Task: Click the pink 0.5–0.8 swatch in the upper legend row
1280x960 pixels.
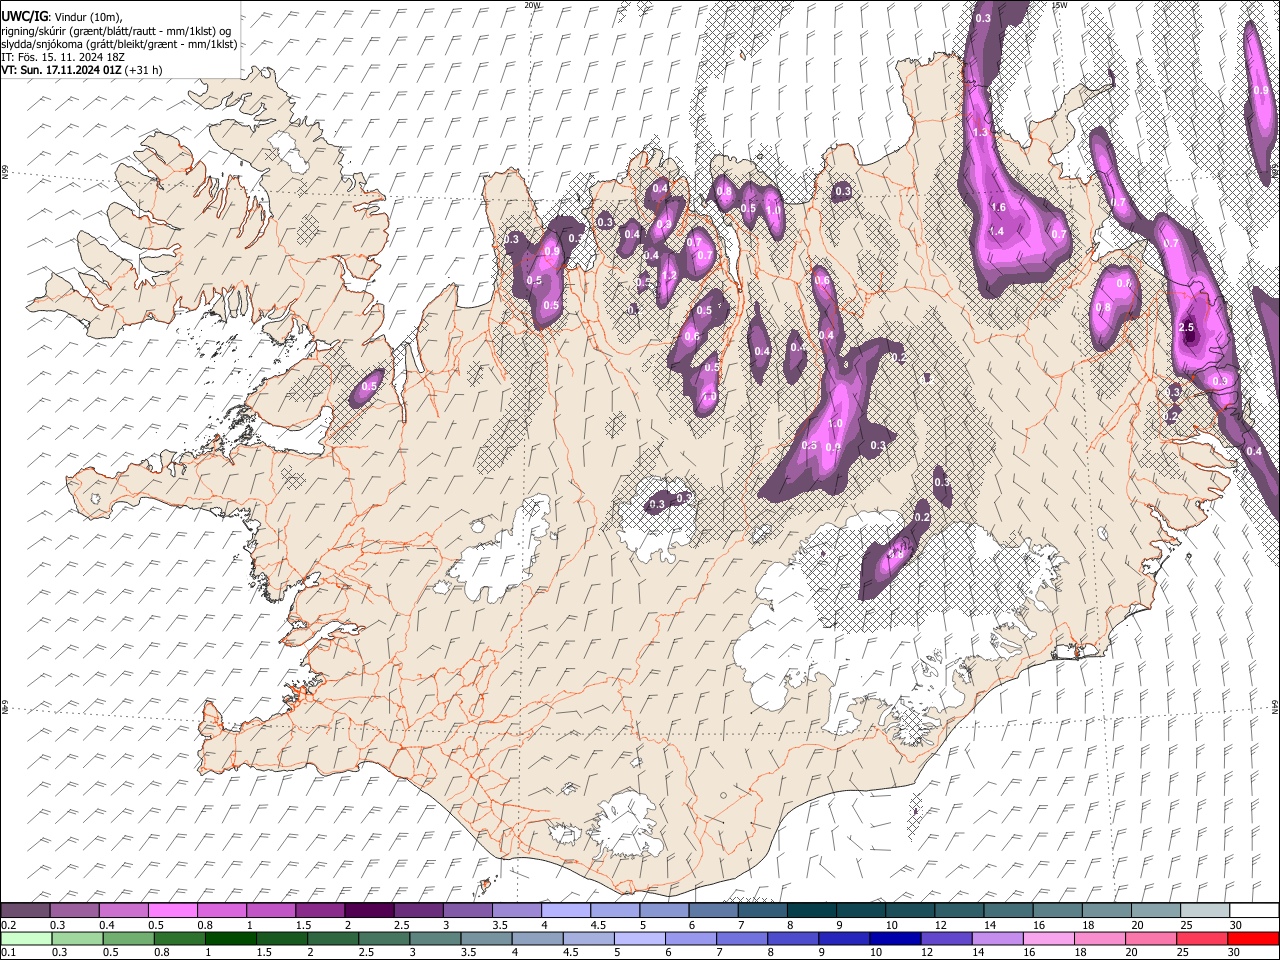Action: coord(173,910)
